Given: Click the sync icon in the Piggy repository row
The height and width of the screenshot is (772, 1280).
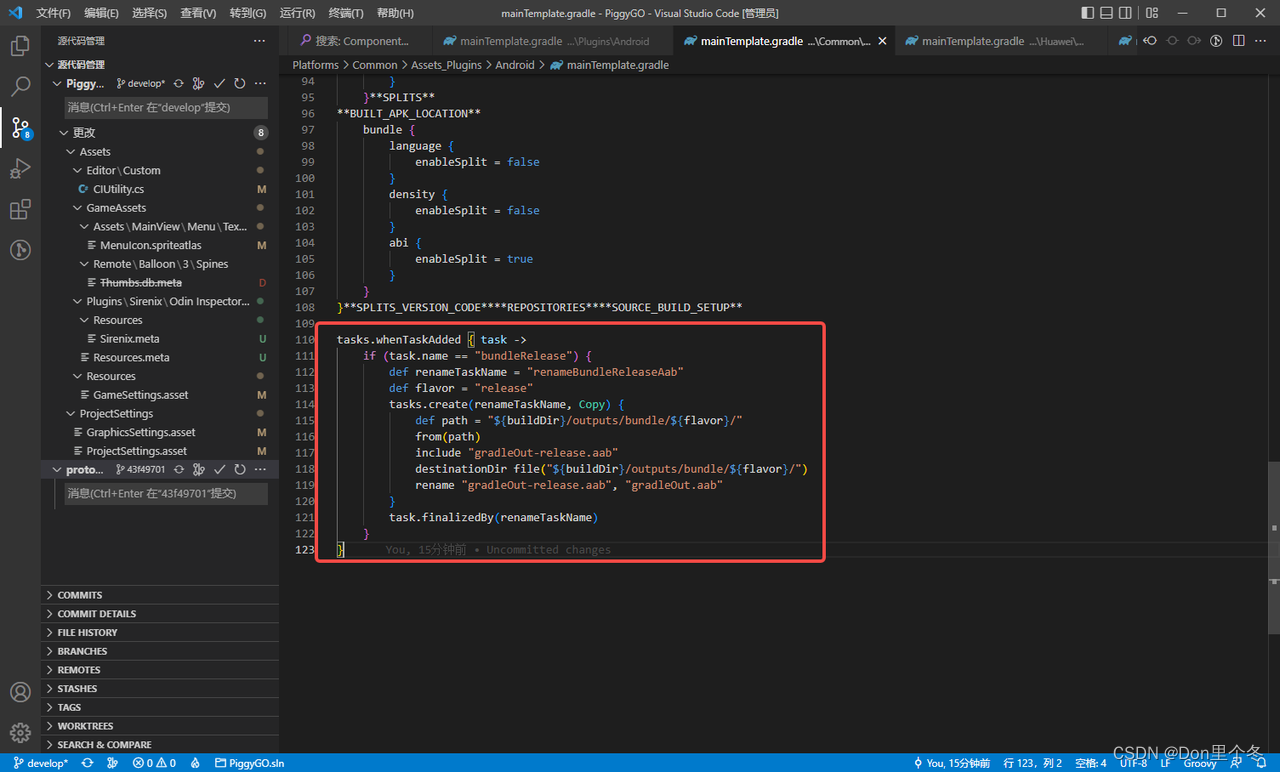Looking at the screenshot, I should 179,84.
